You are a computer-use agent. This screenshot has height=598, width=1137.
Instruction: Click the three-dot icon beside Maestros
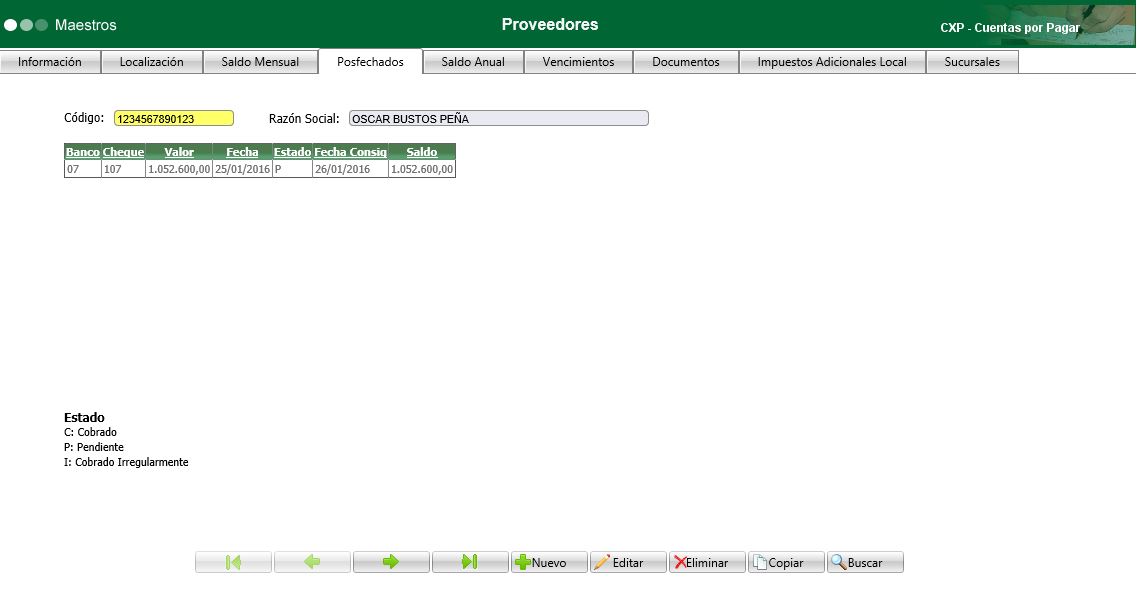pos(26,25)
